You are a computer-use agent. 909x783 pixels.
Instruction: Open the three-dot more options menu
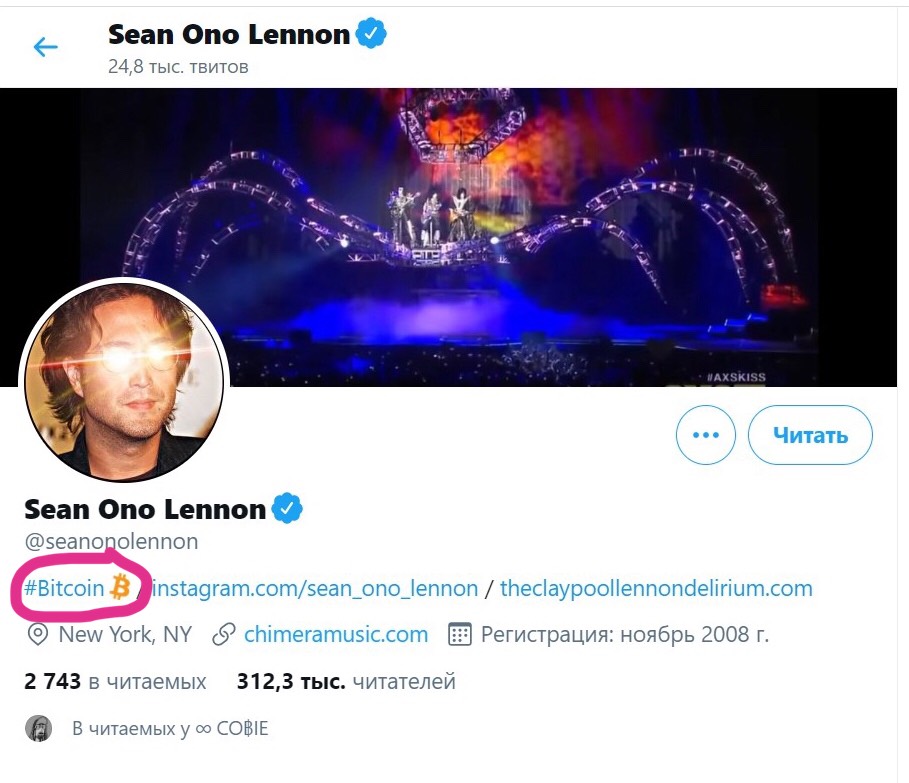pyautogui.click(x=706, y=435)
